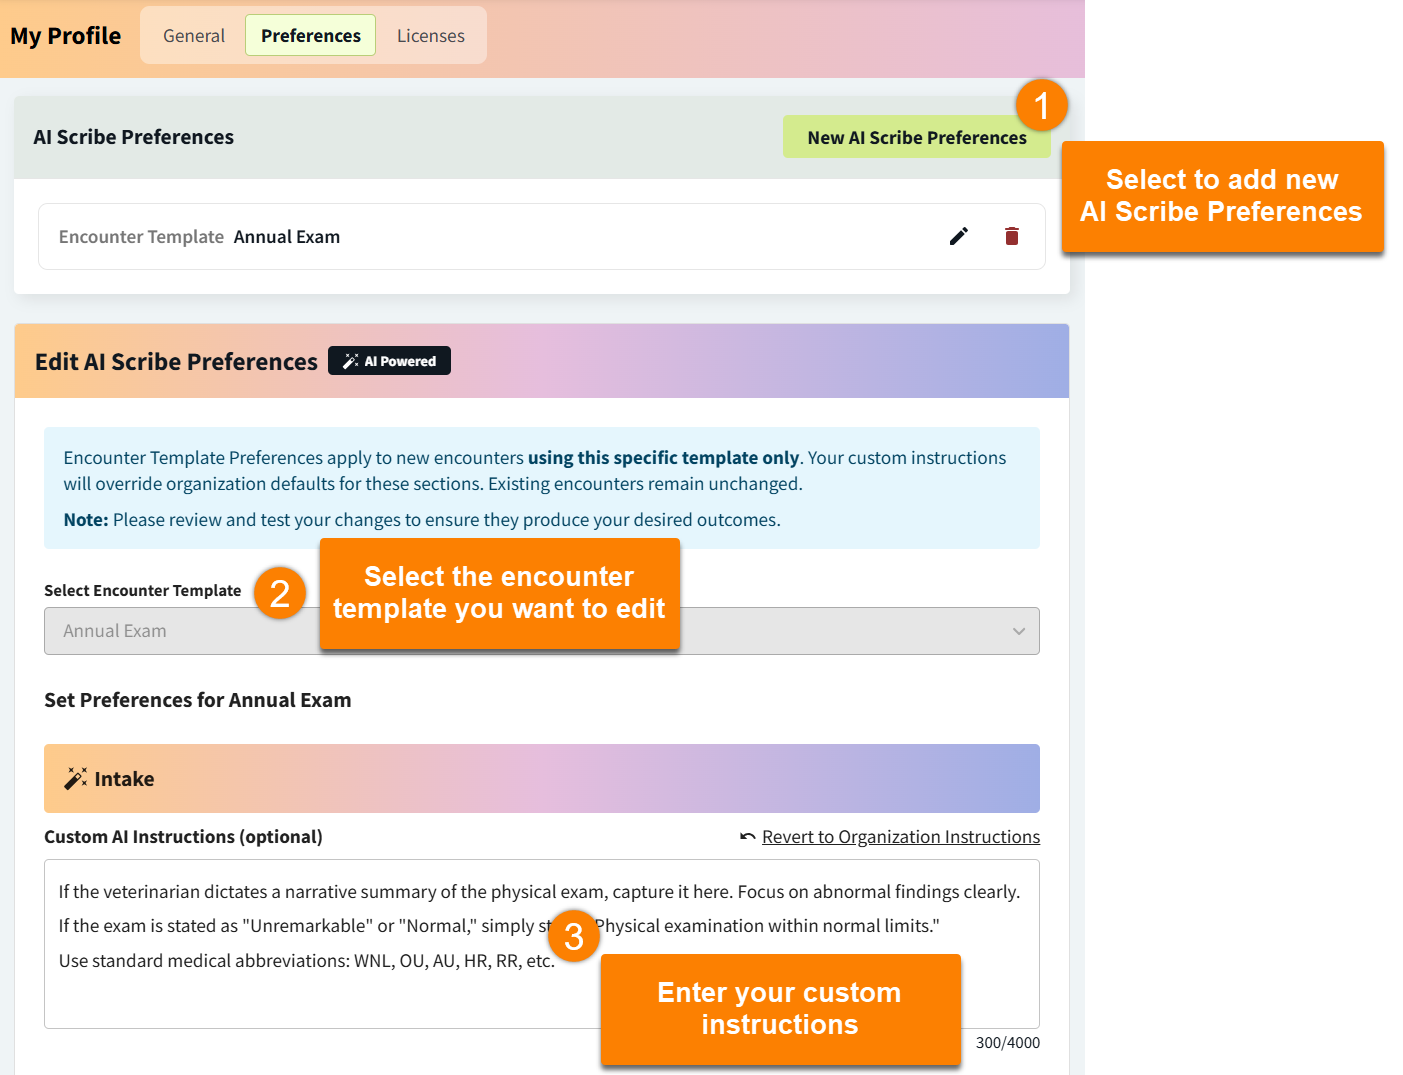Click the Select Encounter Template label

pyautogui.click(x=142, y=591)
